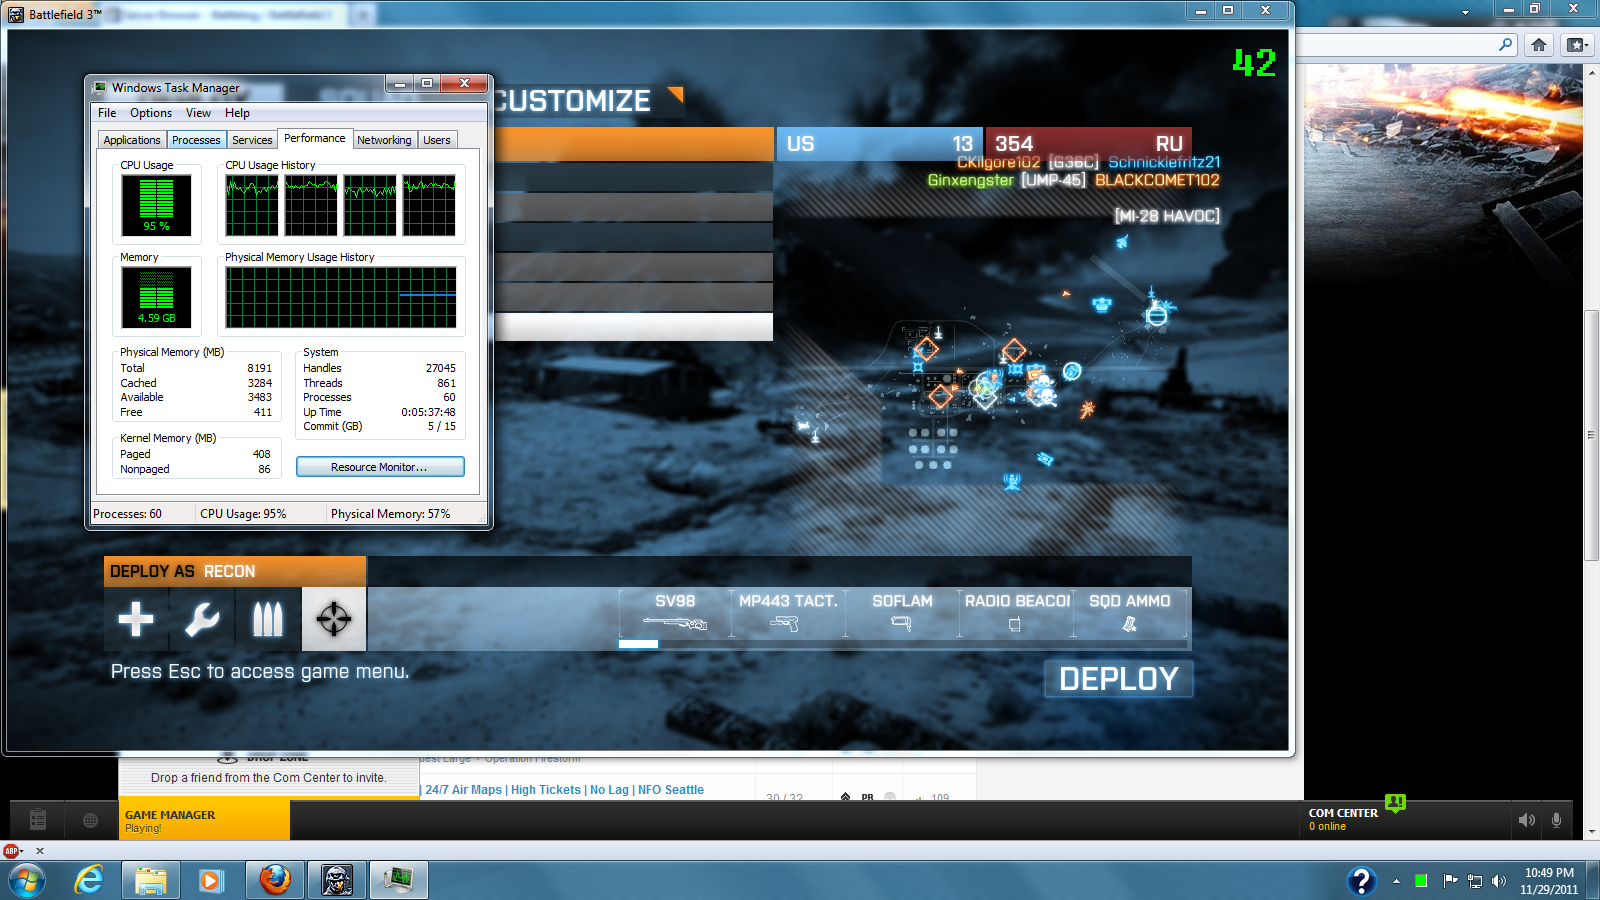Open the Firefox bookmarks dropdown button
The height and width of the screenshot is (900, 1600).
coord(1577,44)
